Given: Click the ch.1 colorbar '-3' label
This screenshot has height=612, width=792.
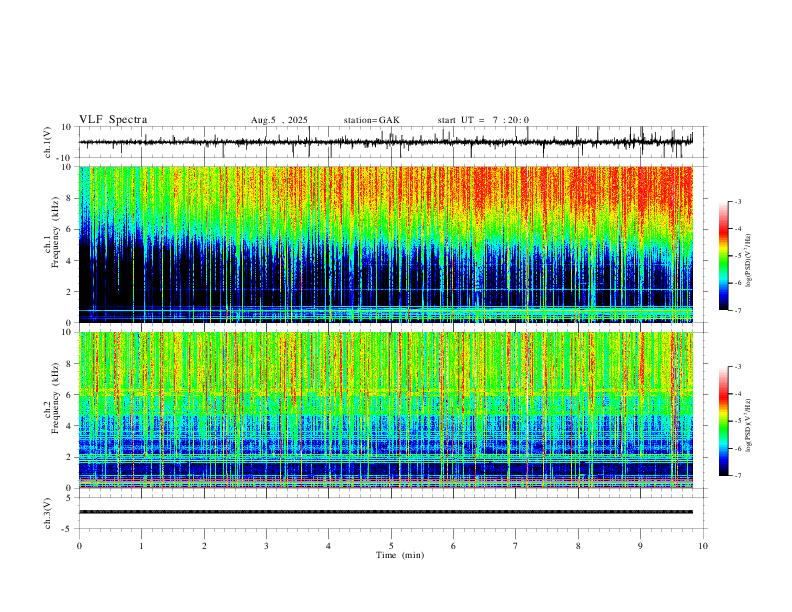Looking at the screenshot, I should [737, 201].
